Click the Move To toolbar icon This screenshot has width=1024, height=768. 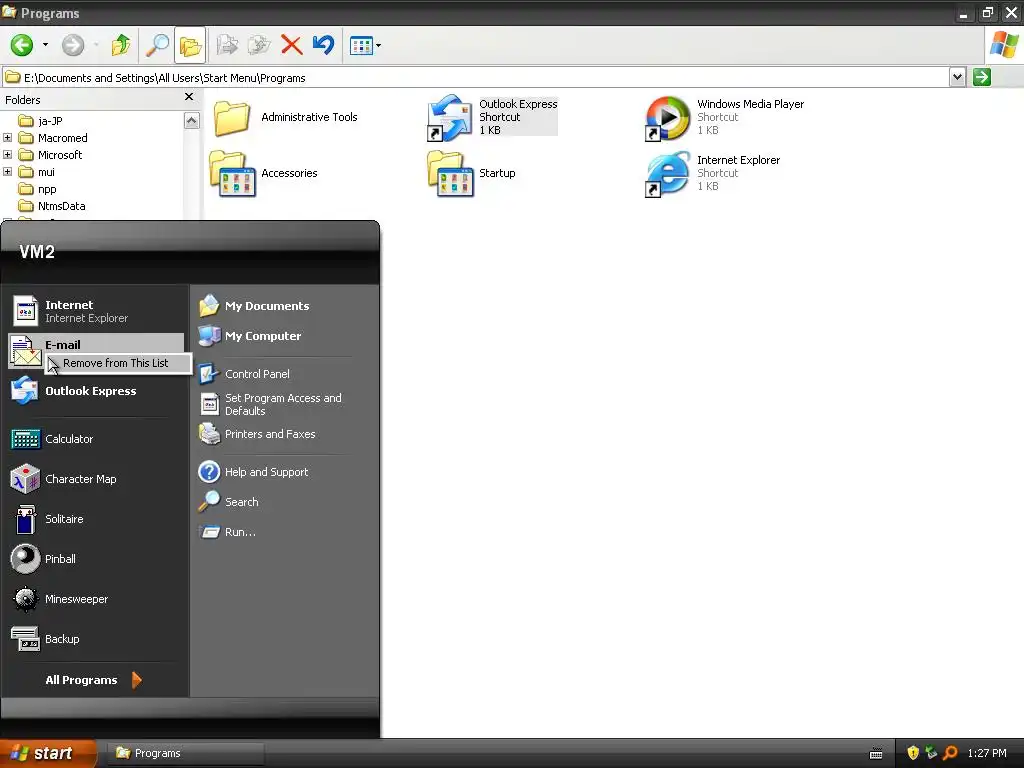click(x=227, y=45)
